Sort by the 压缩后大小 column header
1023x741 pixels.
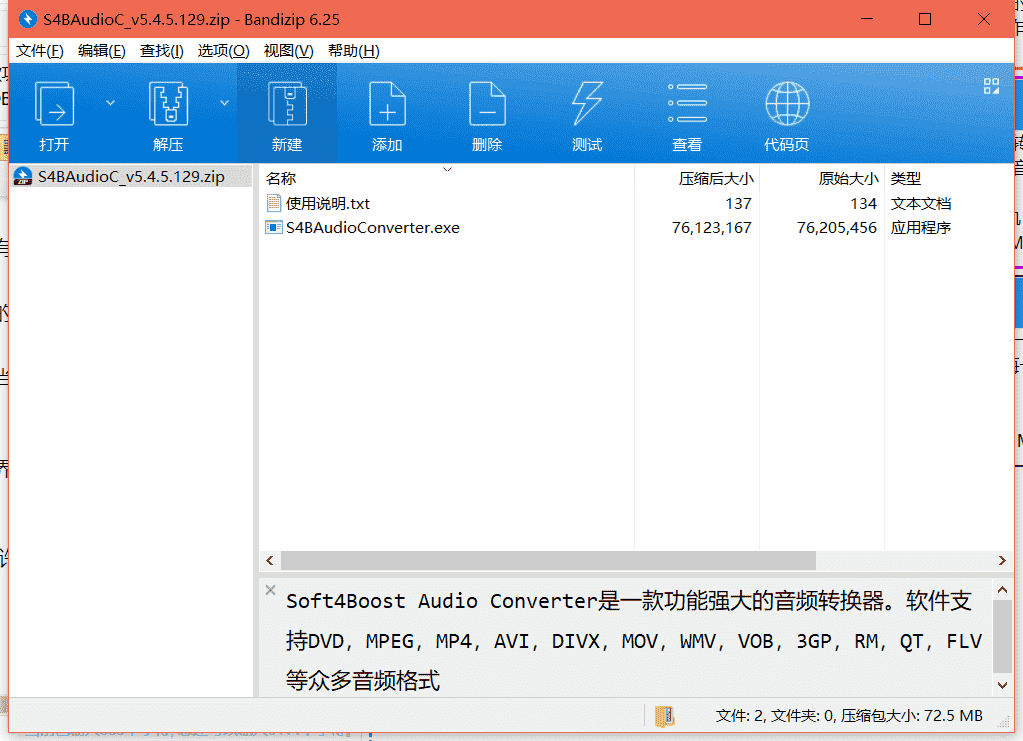click(x=697, y=178)
